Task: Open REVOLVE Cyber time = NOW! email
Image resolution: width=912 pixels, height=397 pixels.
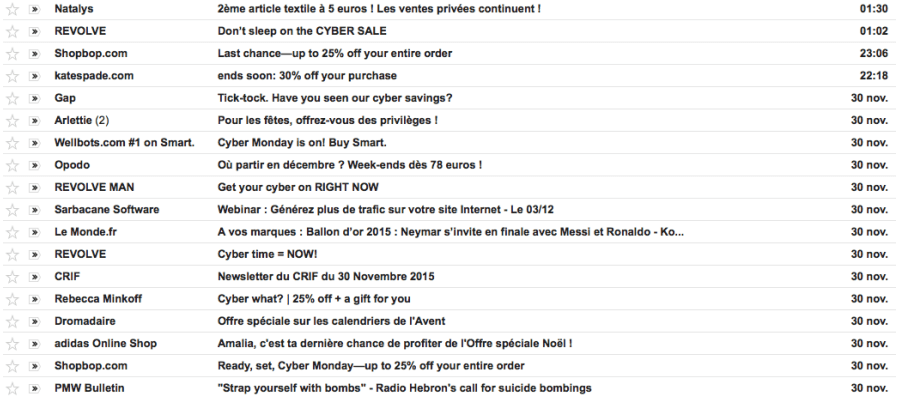Action: tap(450, 254)
